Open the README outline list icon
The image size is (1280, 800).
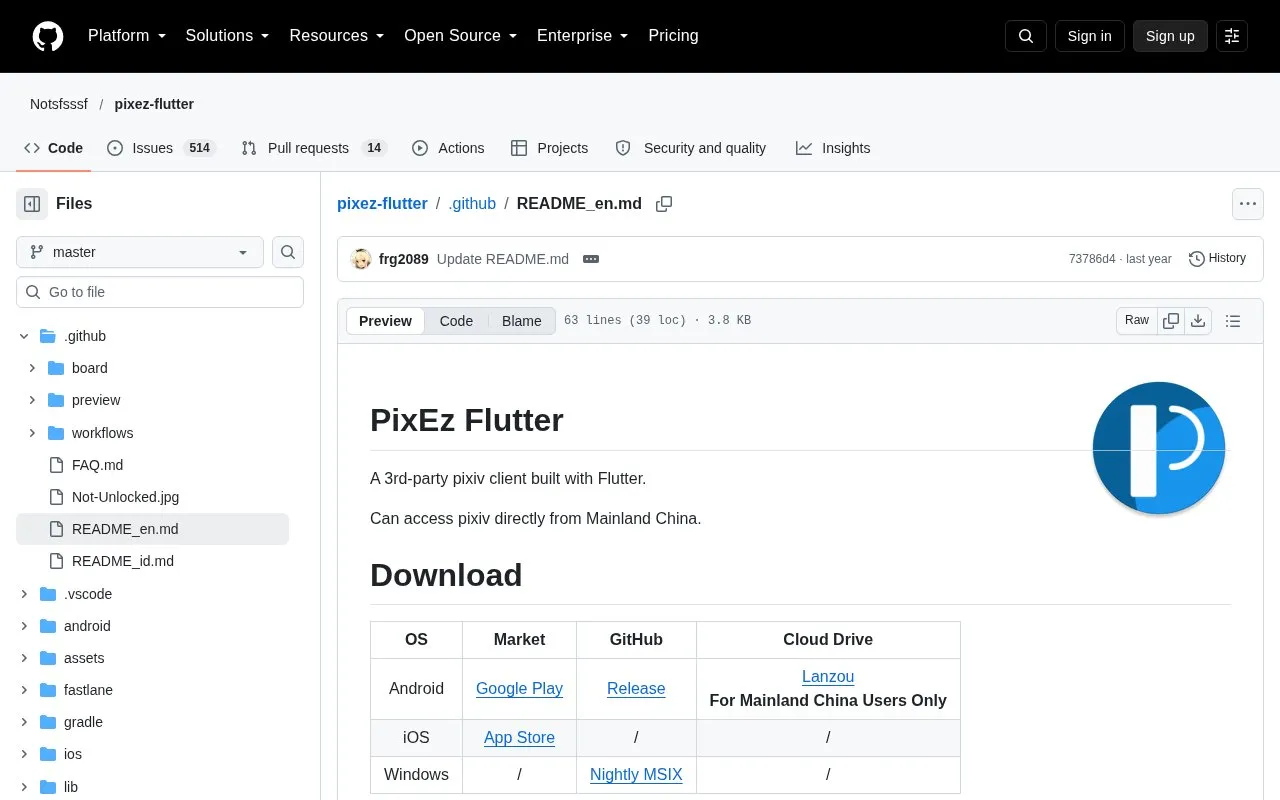[x=1233, y=321]
